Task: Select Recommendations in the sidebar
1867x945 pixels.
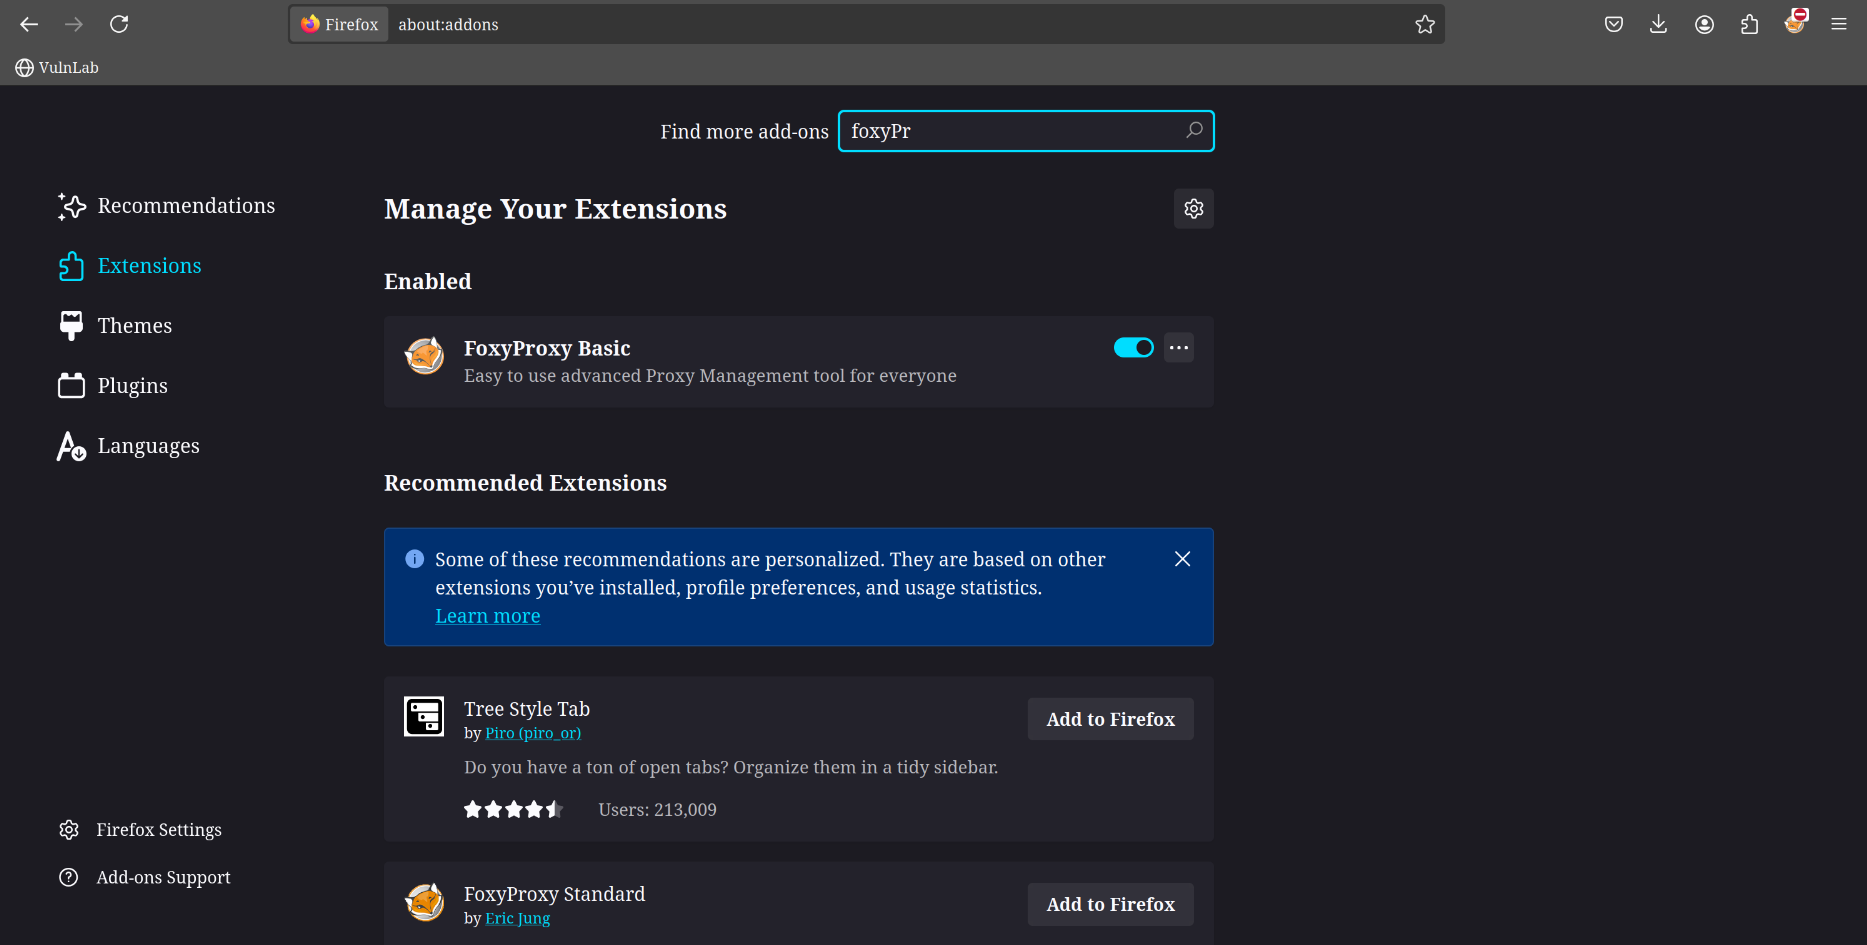Action: point(166,206)
